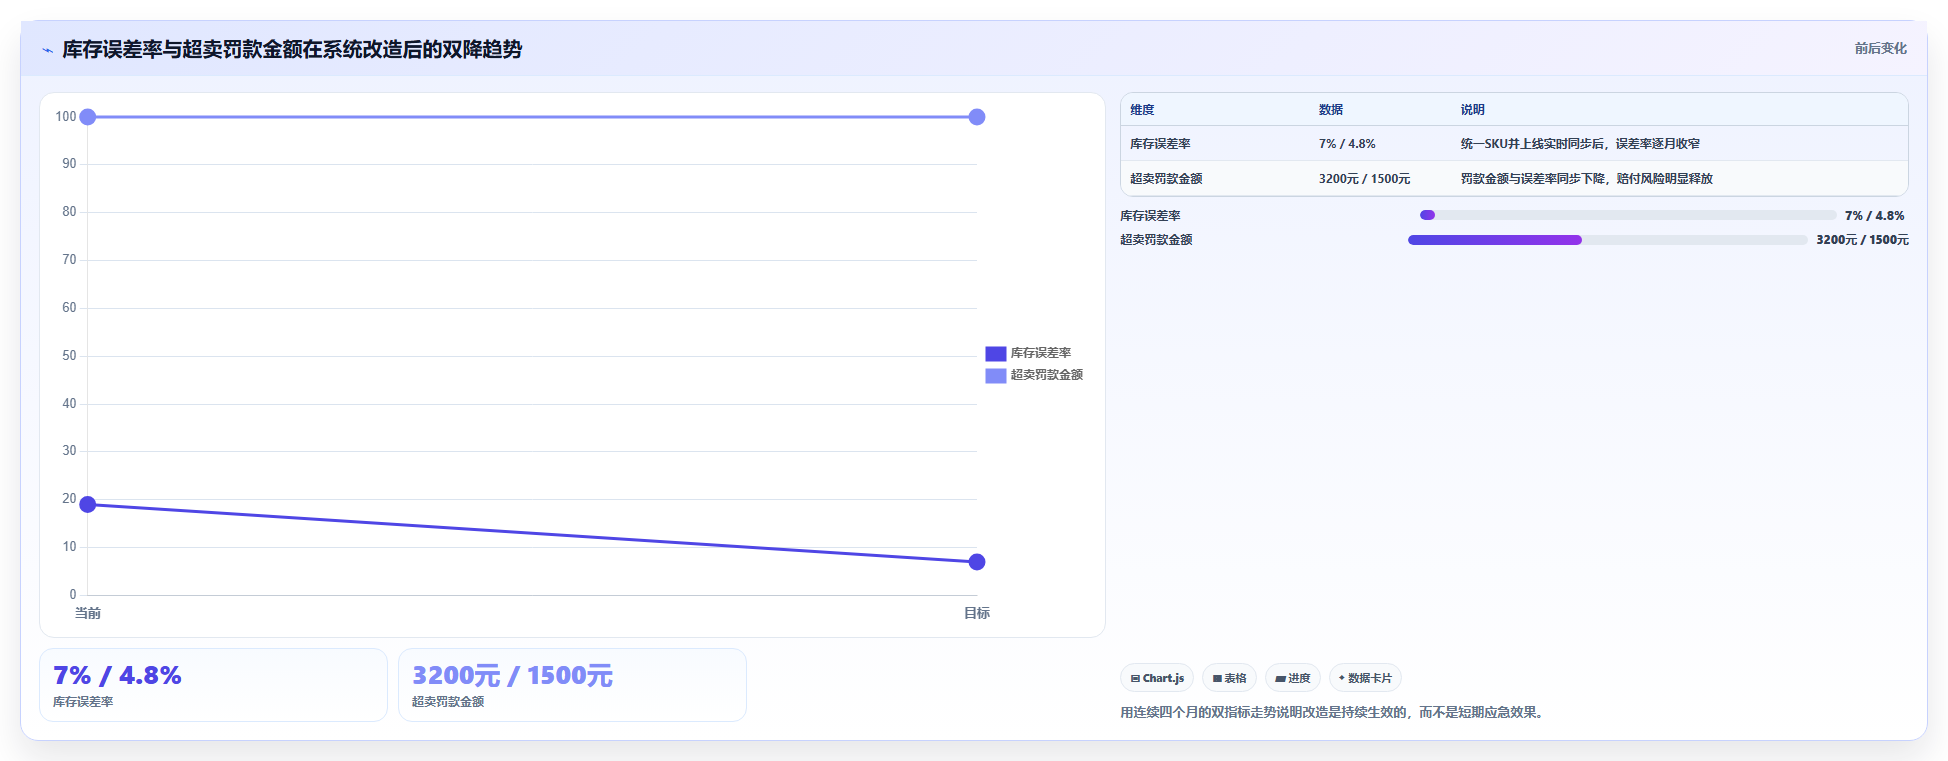Click the 进度 tag
The width and height of the screenshot is (1948, 761).
click(x=1293, y=678)
